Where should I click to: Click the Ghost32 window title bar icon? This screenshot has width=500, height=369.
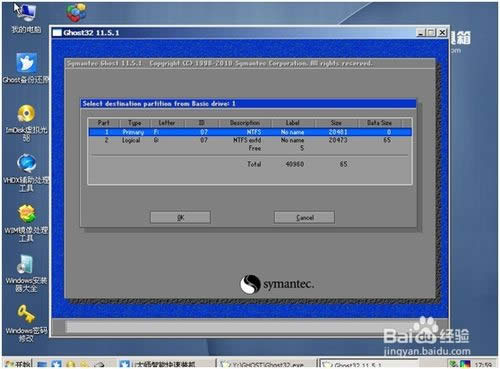point(57,32)
